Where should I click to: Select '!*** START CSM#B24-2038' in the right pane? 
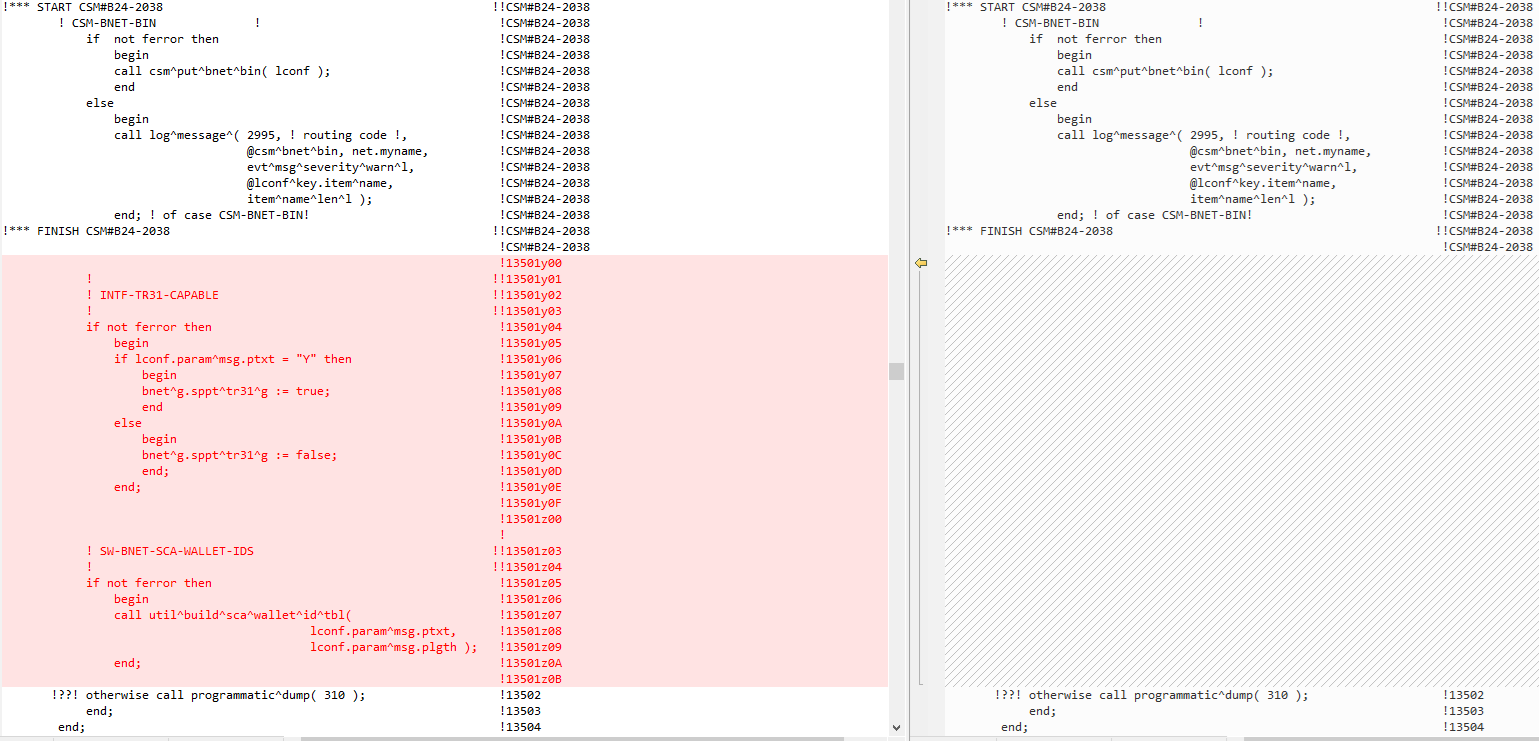pos(1026,7)
